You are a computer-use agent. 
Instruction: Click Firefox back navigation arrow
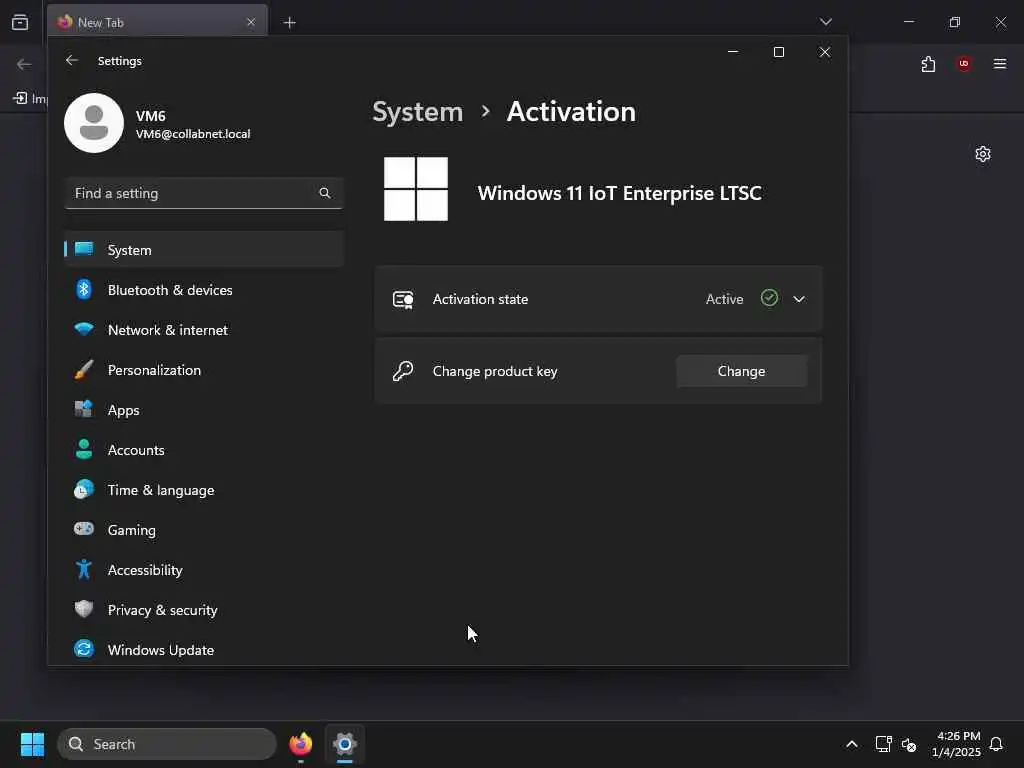click(x=24, y=64)
